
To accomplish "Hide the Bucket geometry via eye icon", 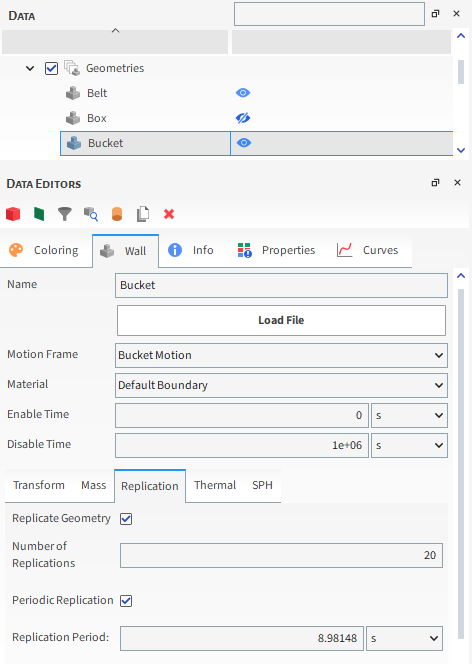I will coord(244,143).
